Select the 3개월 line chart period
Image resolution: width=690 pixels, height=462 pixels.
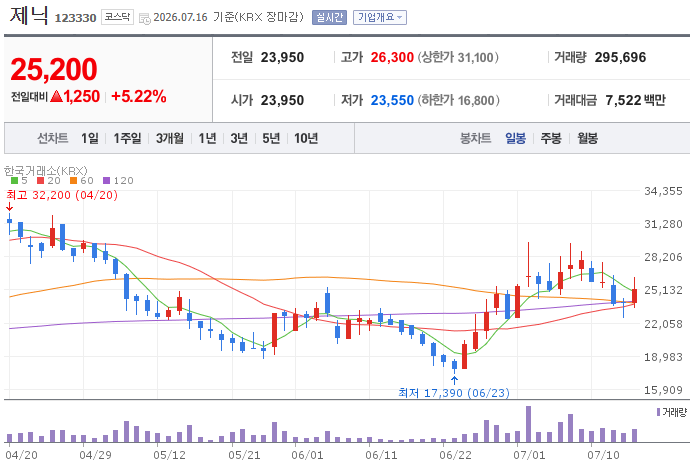pyautogui.click(x=170, y=139)
